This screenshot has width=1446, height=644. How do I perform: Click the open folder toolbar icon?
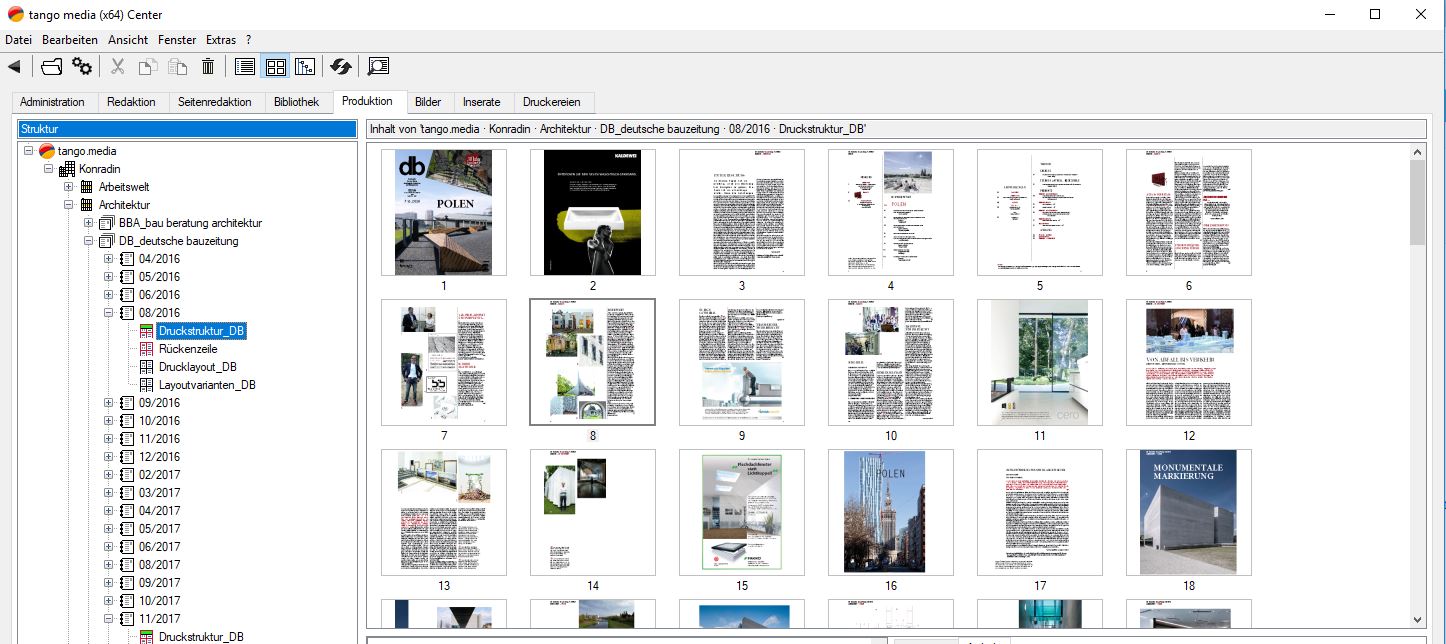point(51,67)
